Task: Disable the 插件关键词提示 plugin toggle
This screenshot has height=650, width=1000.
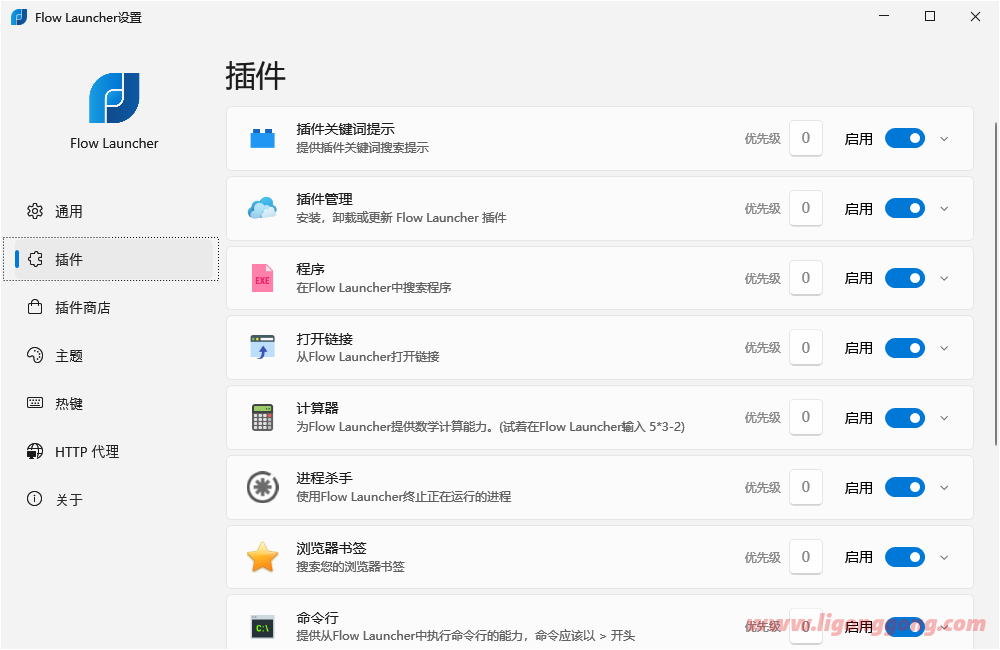Action: point(904,138)
